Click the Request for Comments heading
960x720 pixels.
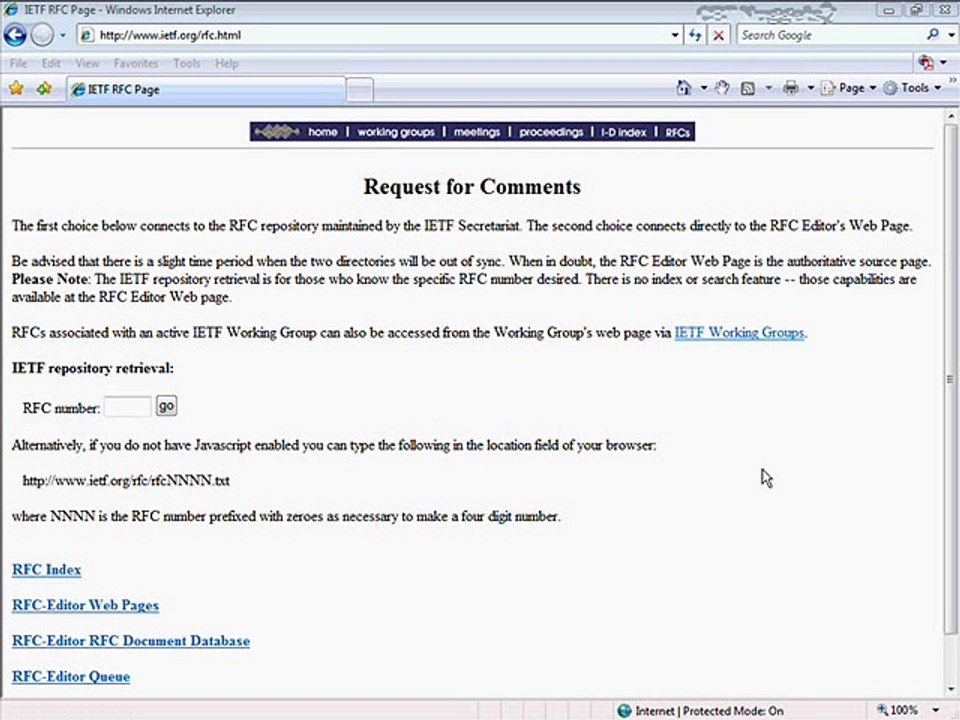tap(472, 187)
